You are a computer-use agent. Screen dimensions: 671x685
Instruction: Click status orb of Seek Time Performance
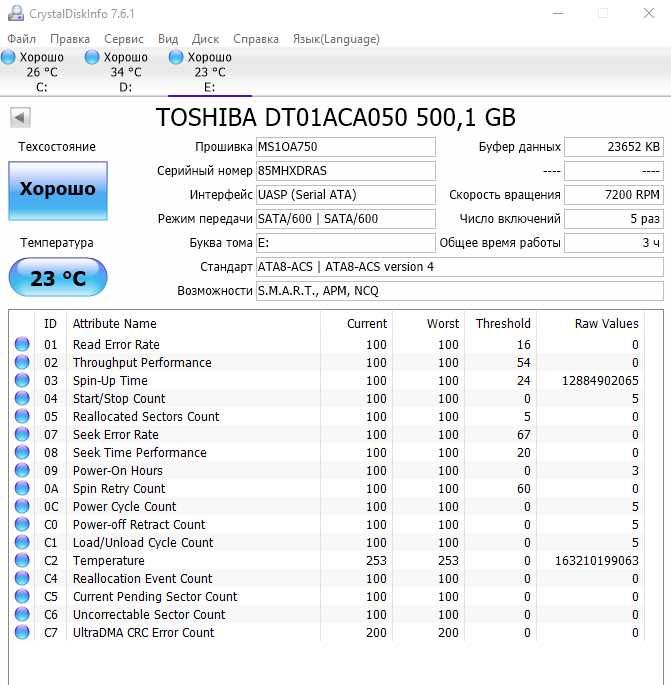click(x=22, y=452)
